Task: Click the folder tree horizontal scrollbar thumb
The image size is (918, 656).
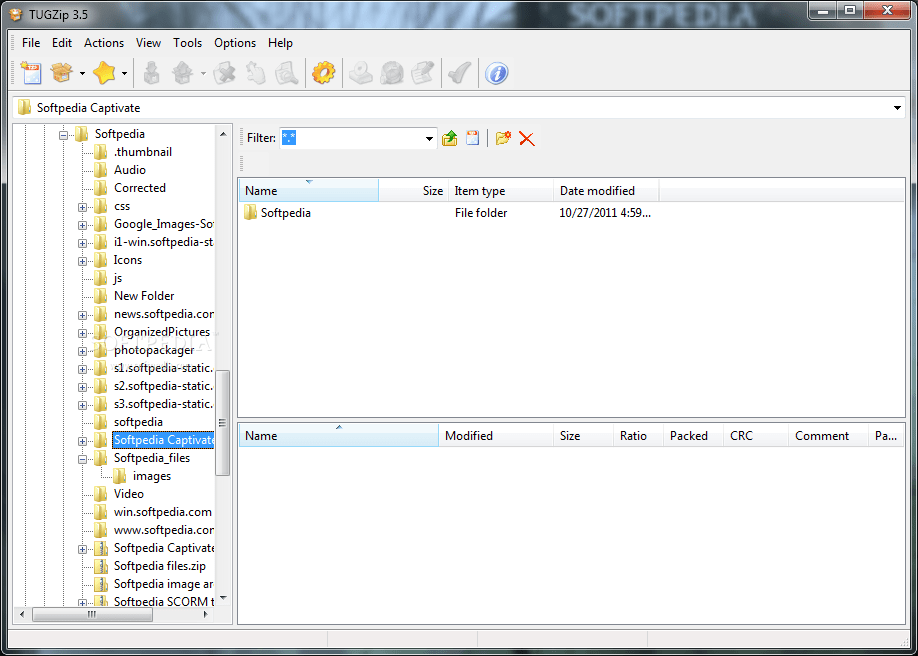Action: [x=92, y=615]
